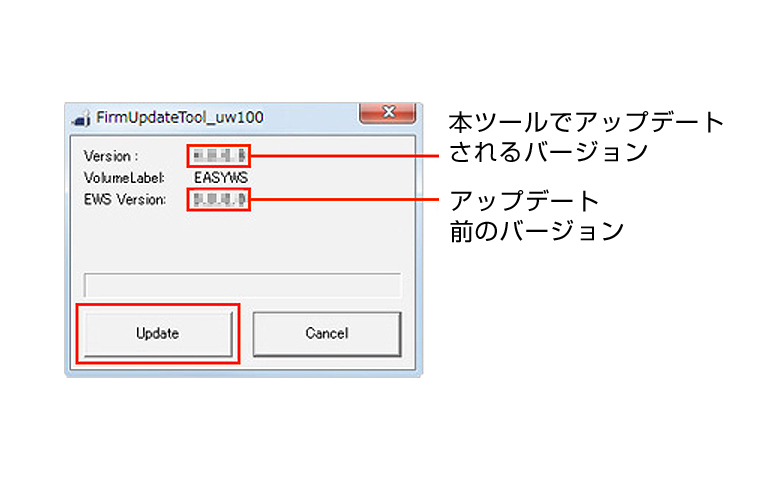Click the Cancel button
Screen dimensions: 776x480
[327, 334]
